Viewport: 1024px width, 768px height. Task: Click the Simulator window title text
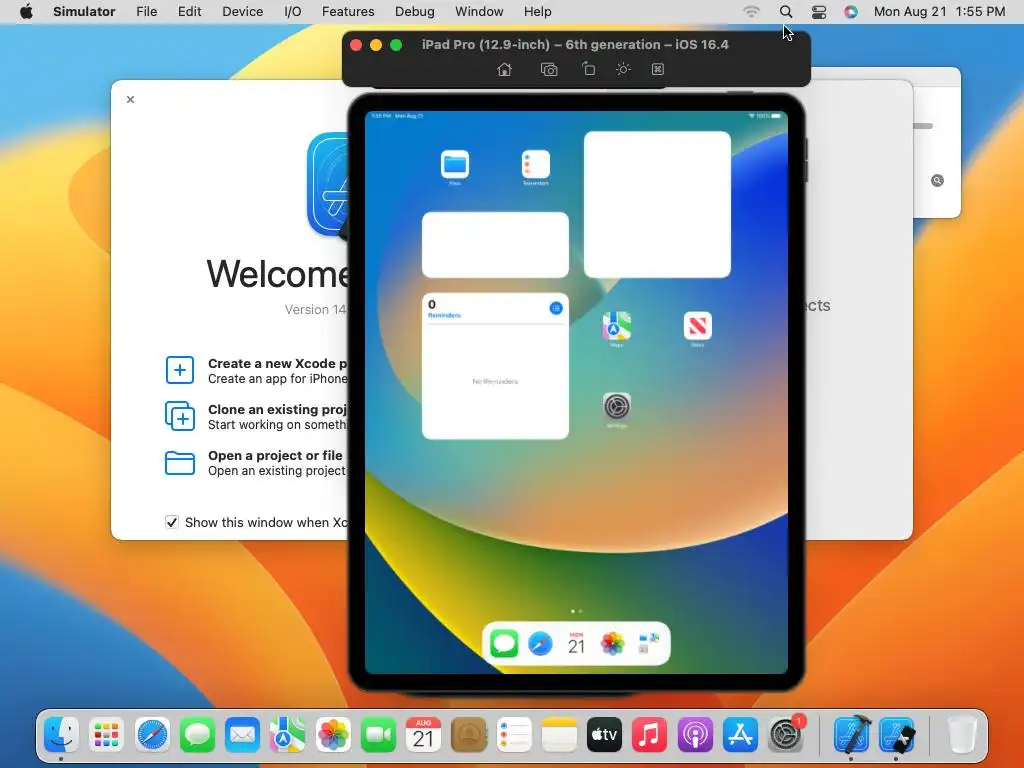(x=575, y=44)
